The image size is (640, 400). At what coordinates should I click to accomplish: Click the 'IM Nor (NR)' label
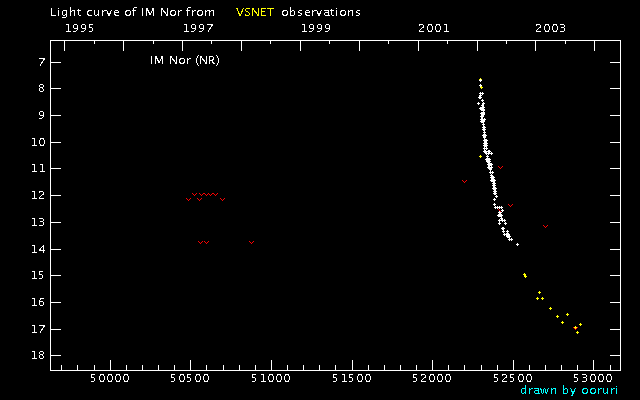click(x=184, y=60)
